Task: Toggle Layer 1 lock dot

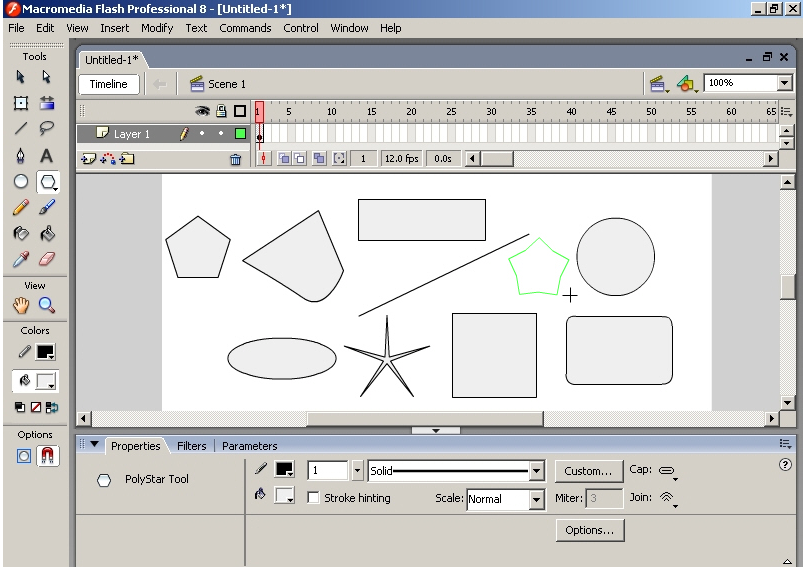Action: [221, 134]
